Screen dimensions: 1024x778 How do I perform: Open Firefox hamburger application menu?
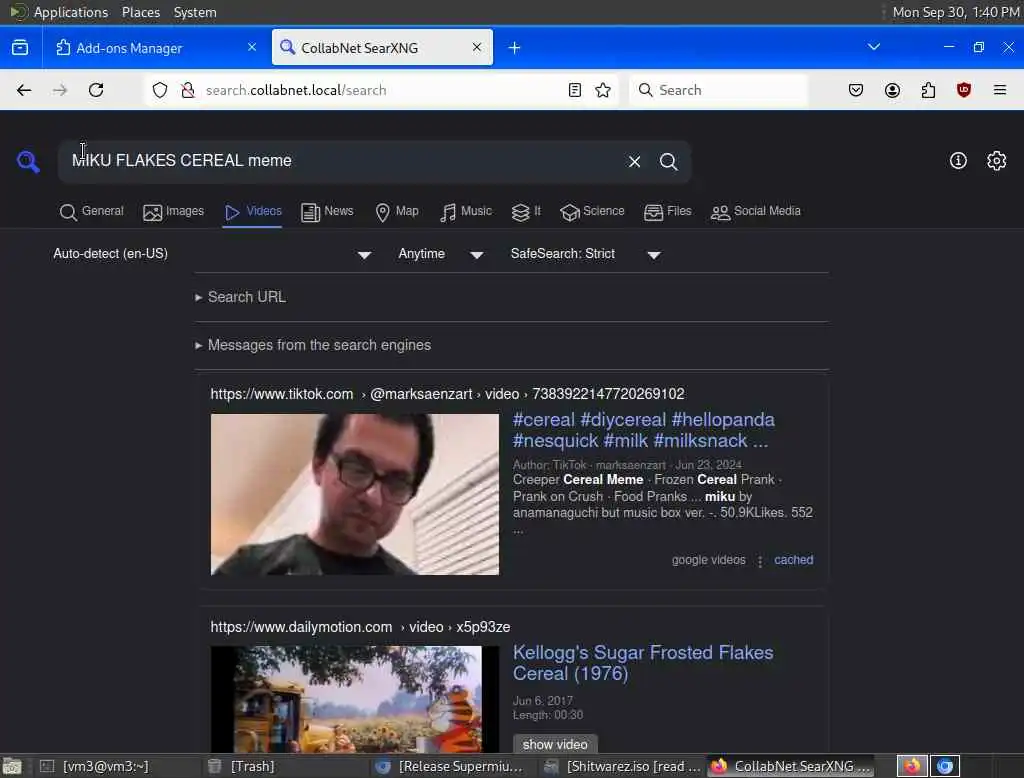[x=1000, y=90]
